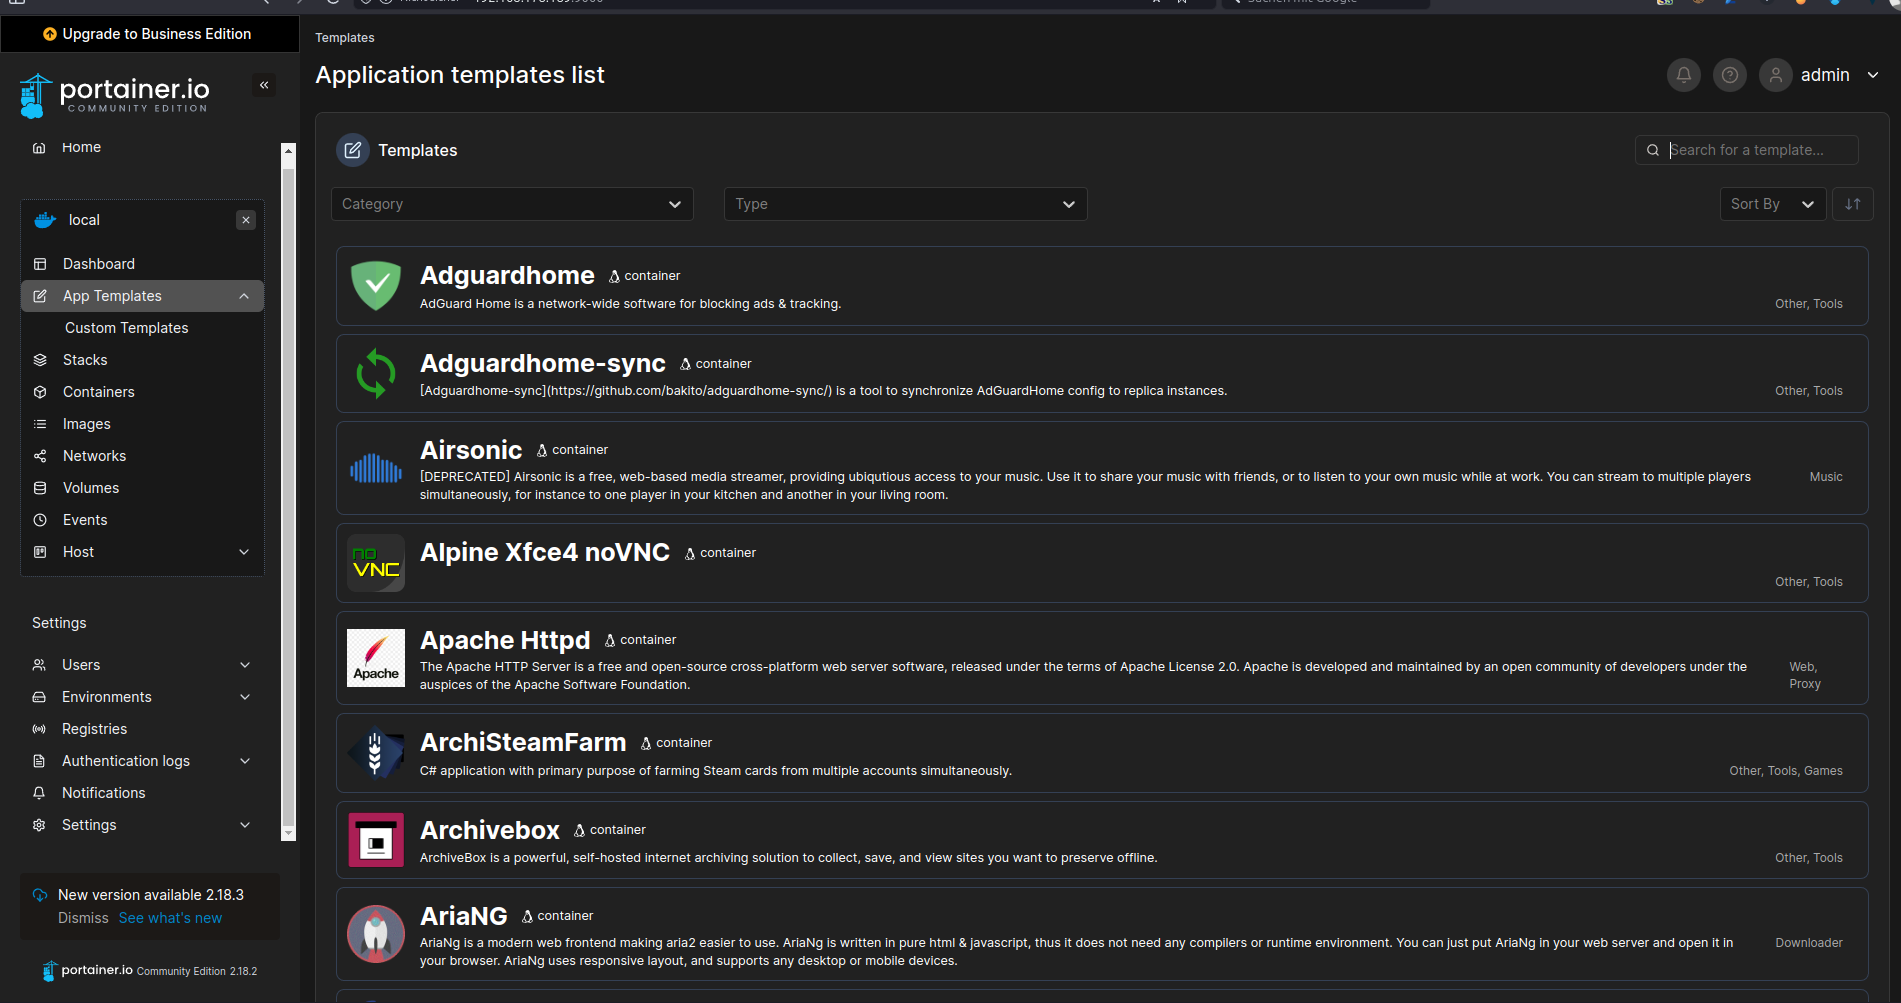Click the Images list icon
The image size is (1901, 1003).
click(40, 424)
